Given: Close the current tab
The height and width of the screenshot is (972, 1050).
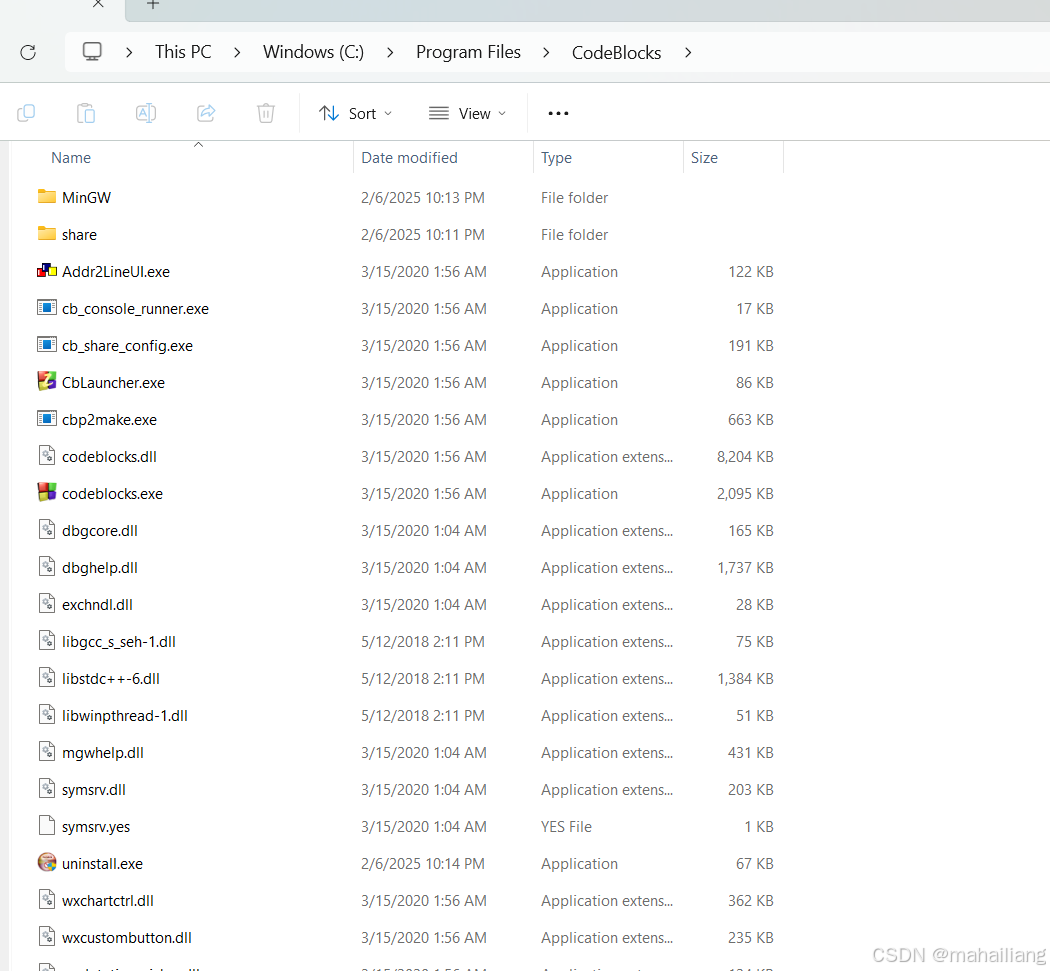Looking at the screenshot, I should (98, 4).
